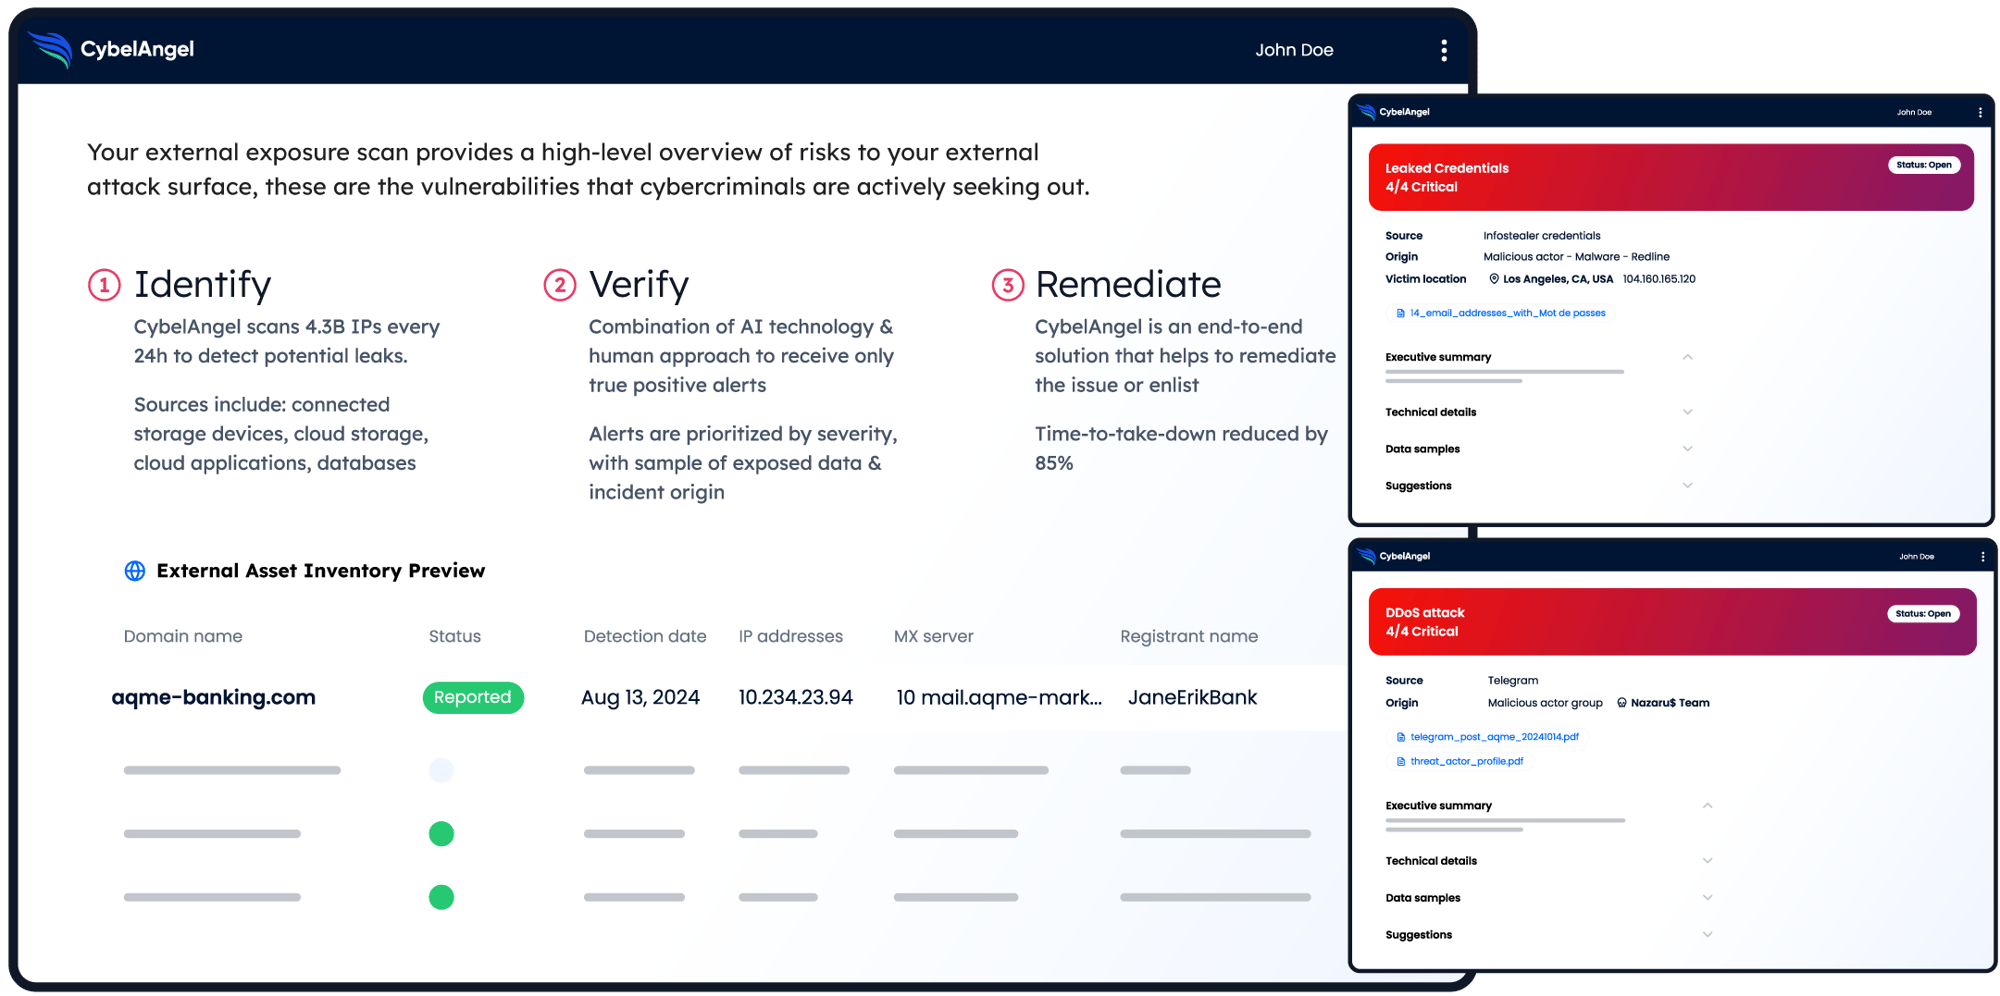Click the Leaked Credentials 4/4 Critical banner
Viewport: 2000px width, 996px height.
coord(1671,177)
